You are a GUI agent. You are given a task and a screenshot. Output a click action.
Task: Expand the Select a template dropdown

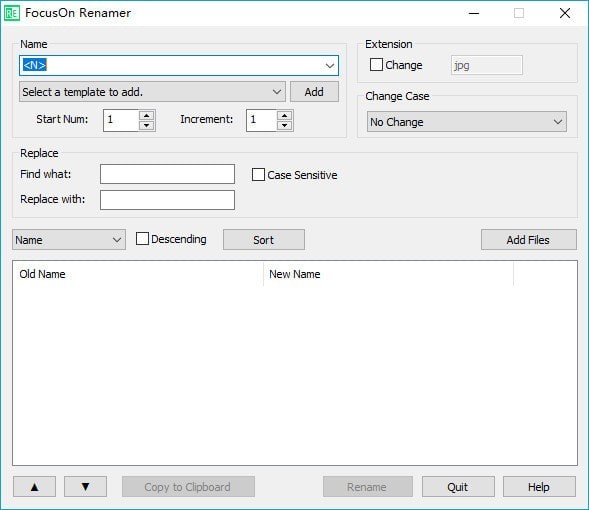point(152,92)
